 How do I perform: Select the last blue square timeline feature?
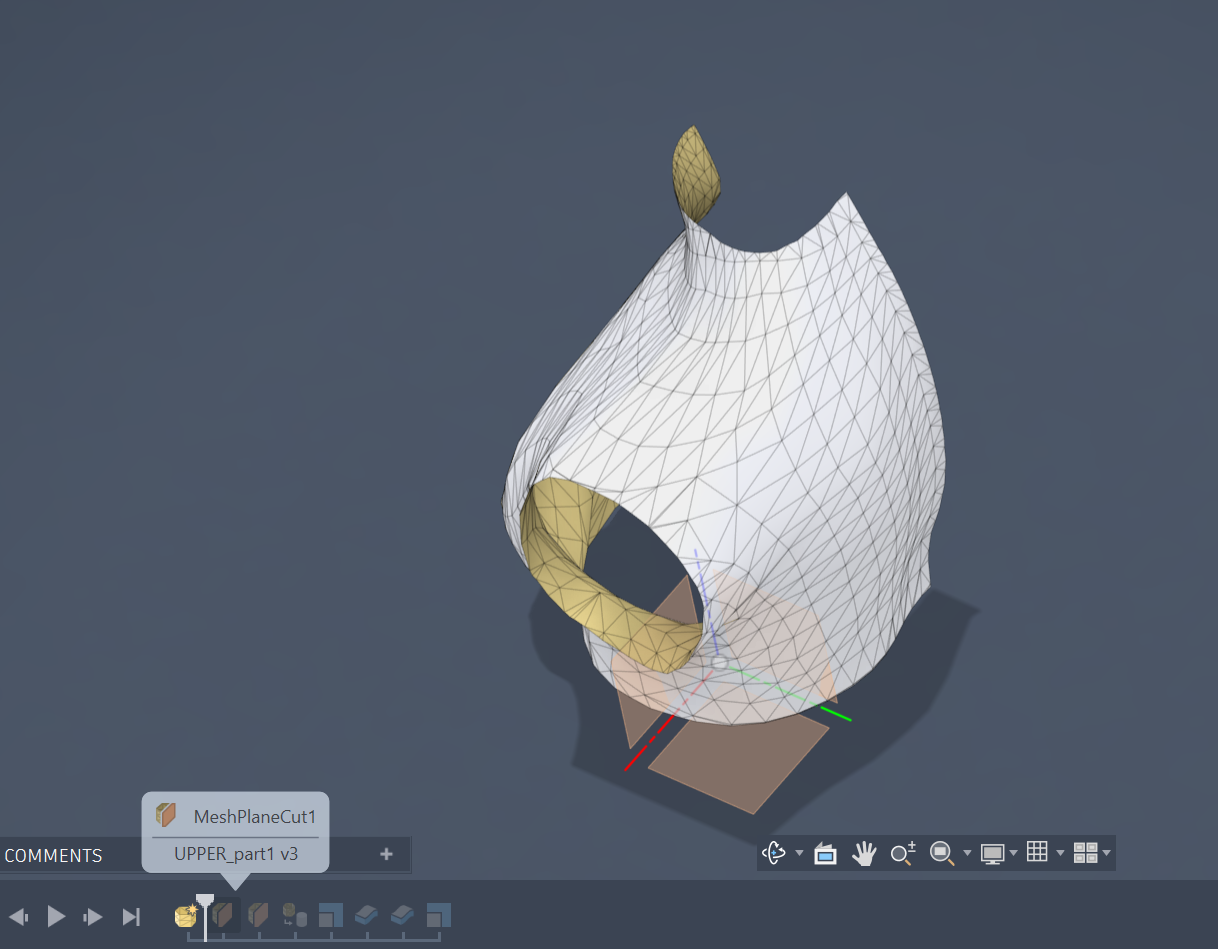(439, 915)
